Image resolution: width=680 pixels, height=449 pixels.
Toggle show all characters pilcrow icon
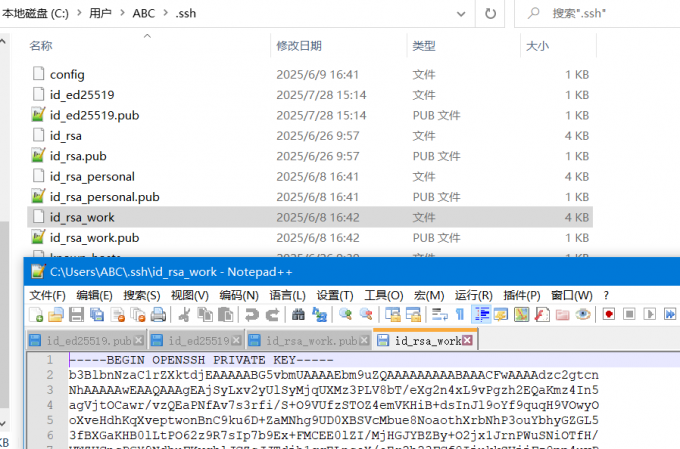point(460,315)
